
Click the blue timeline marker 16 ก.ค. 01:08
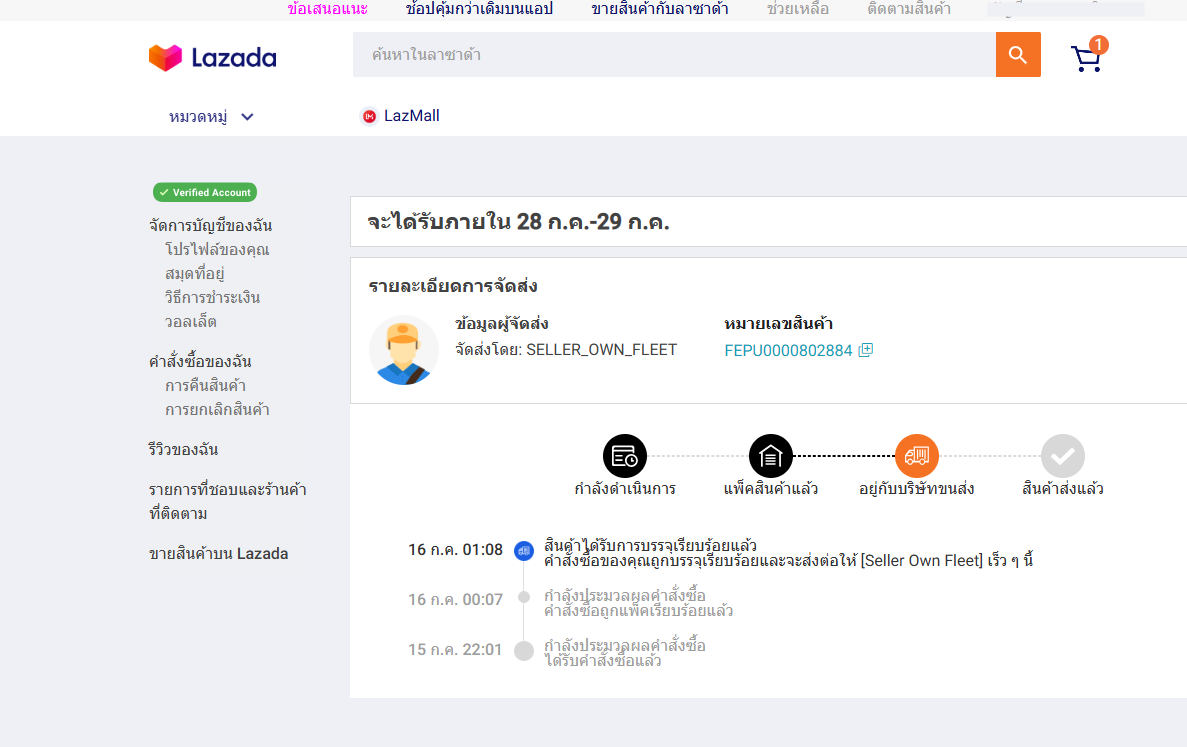pos(524,551)
